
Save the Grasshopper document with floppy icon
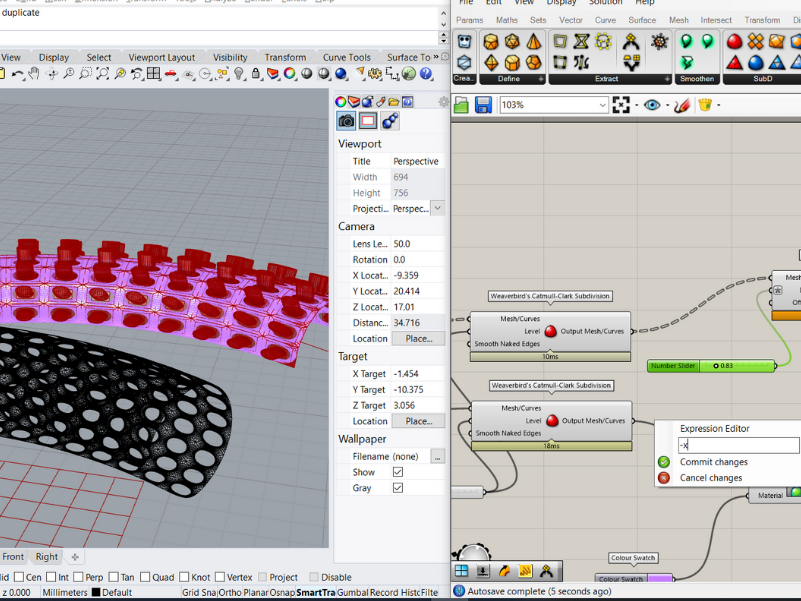click(483, 105)
